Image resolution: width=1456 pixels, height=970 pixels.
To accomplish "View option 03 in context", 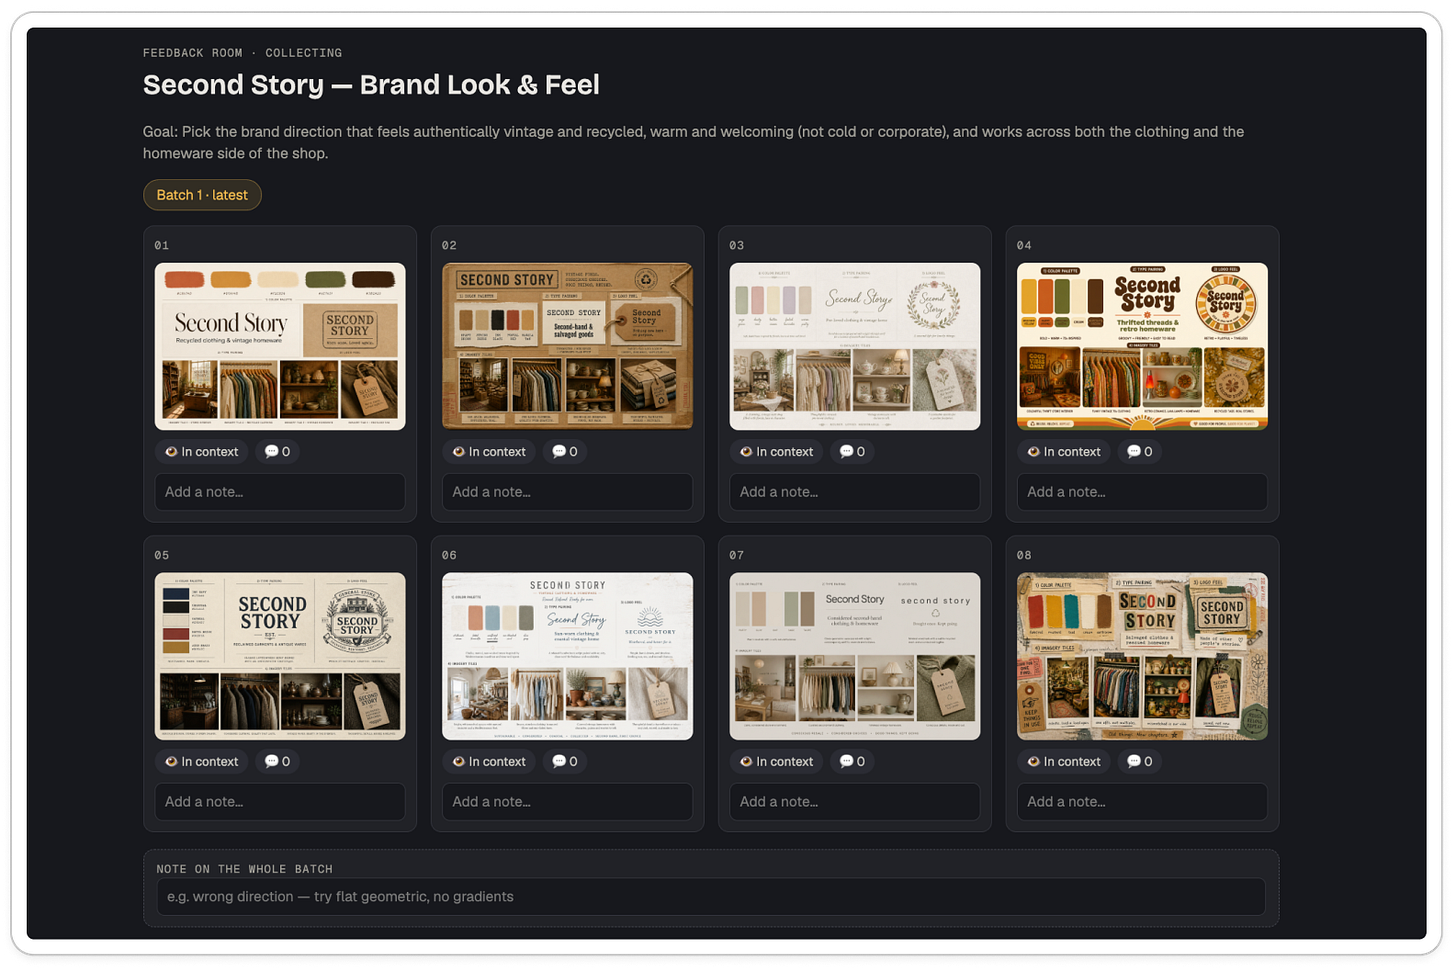I will [777, 452].
